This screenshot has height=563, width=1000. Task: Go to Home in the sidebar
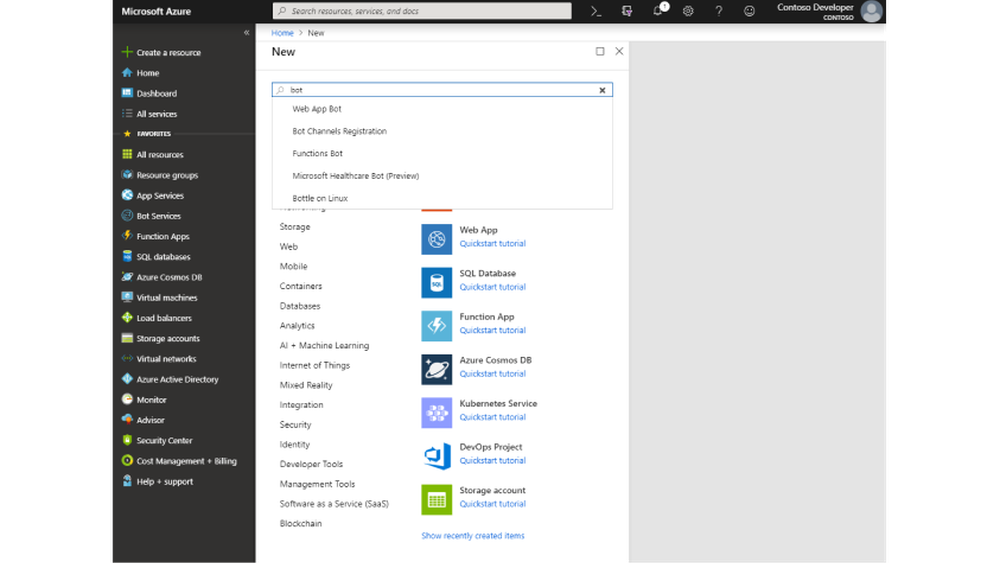(x=147, y=73)
